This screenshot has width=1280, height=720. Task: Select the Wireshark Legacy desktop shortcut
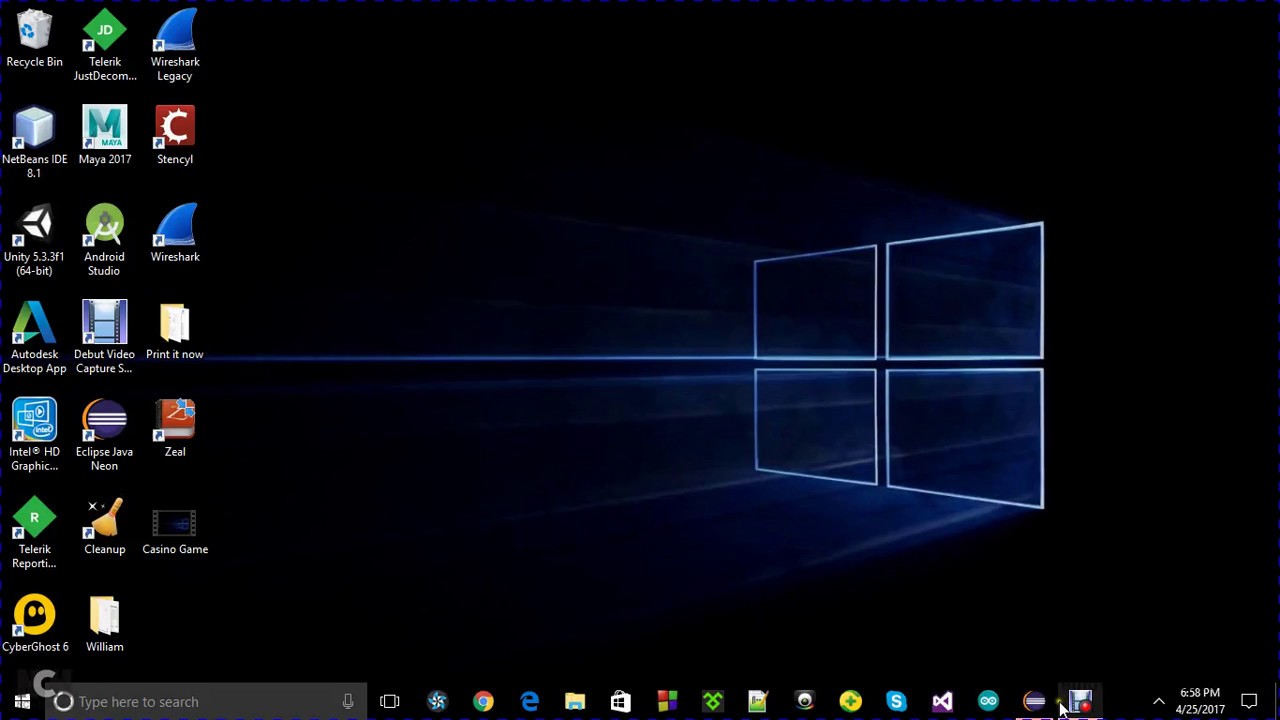175,46
